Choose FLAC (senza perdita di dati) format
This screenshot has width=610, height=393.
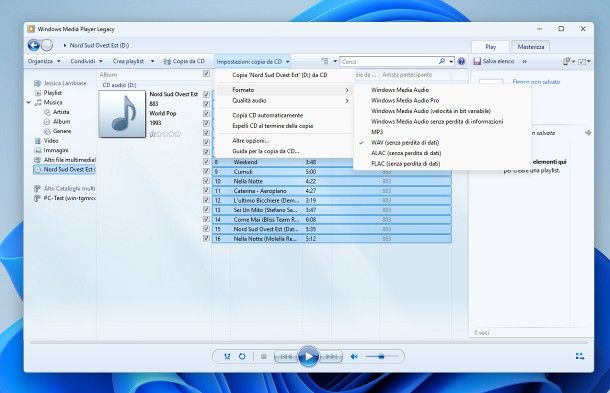(406, 164)
